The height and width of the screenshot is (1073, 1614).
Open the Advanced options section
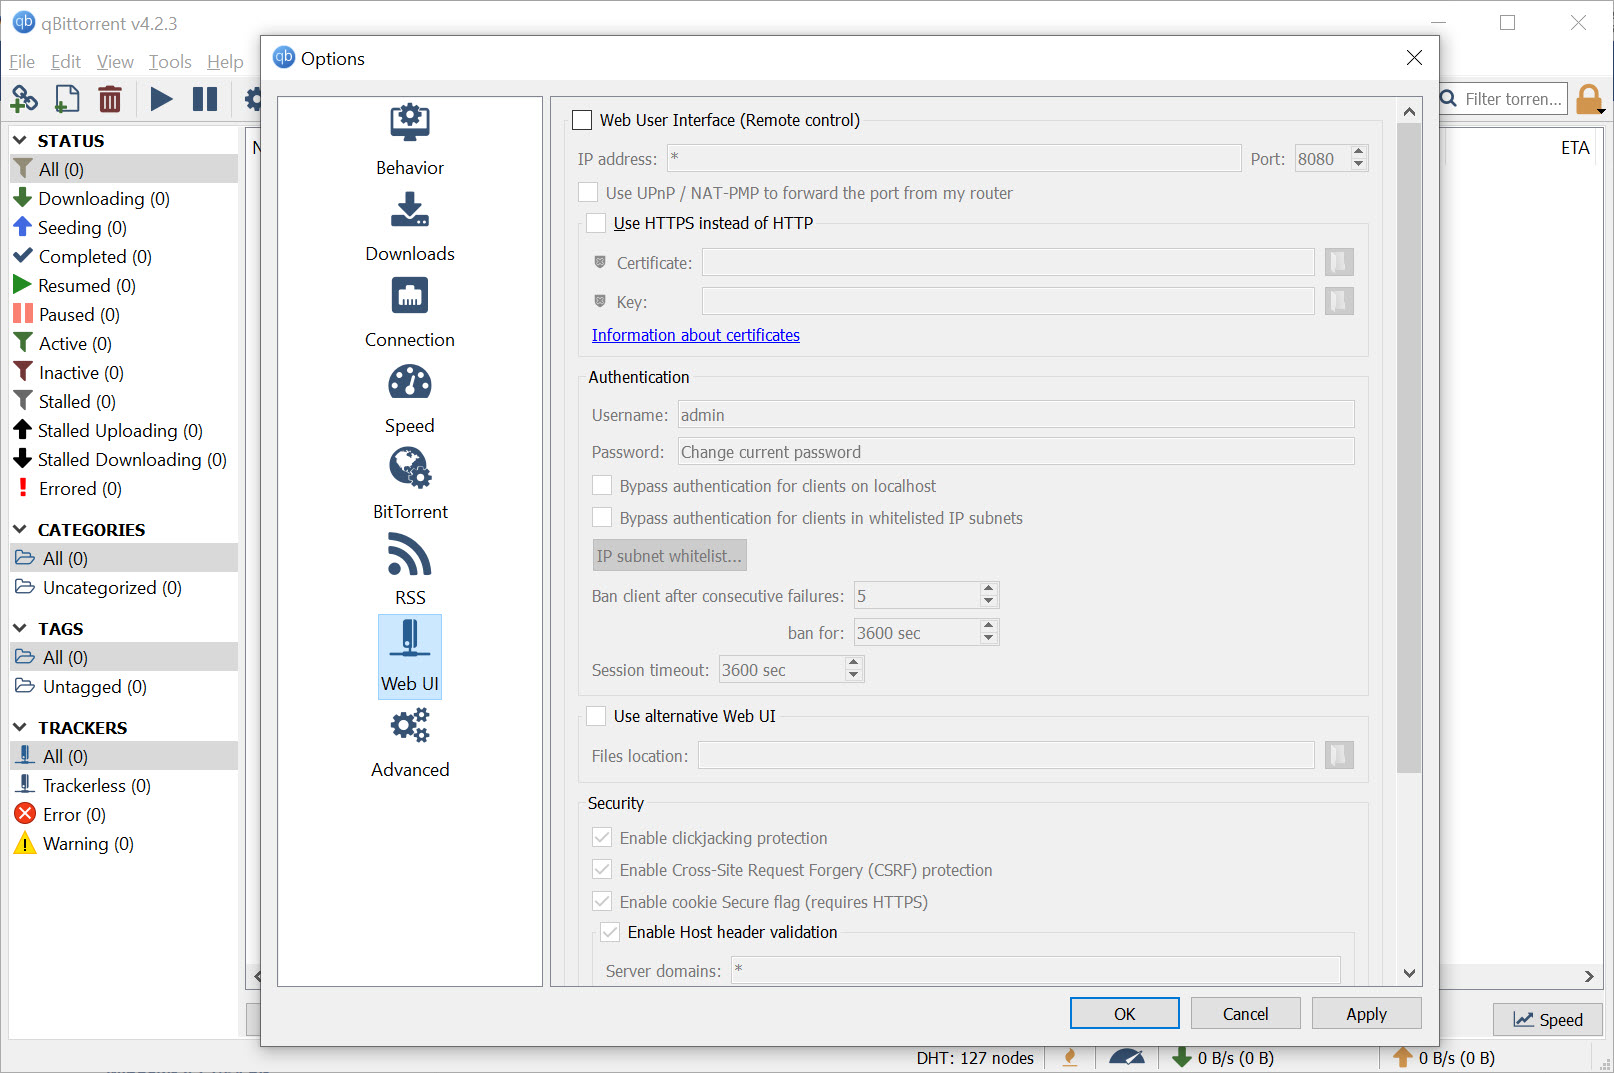click(410, 743)
